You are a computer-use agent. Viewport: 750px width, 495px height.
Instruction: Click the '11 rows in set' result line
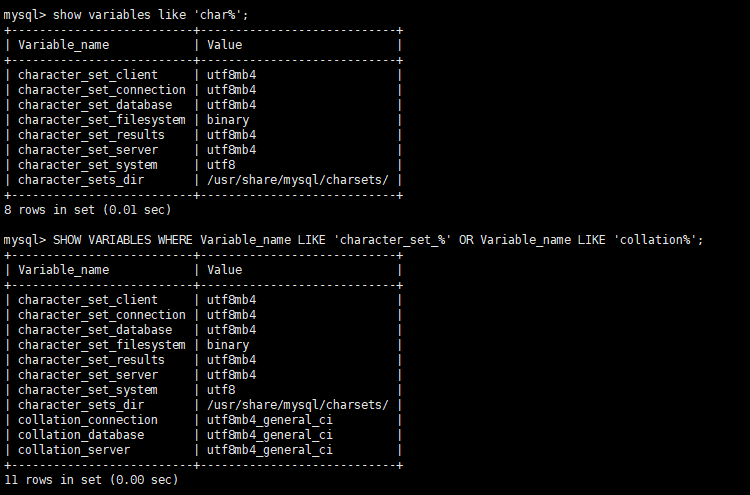click(91, 480)
